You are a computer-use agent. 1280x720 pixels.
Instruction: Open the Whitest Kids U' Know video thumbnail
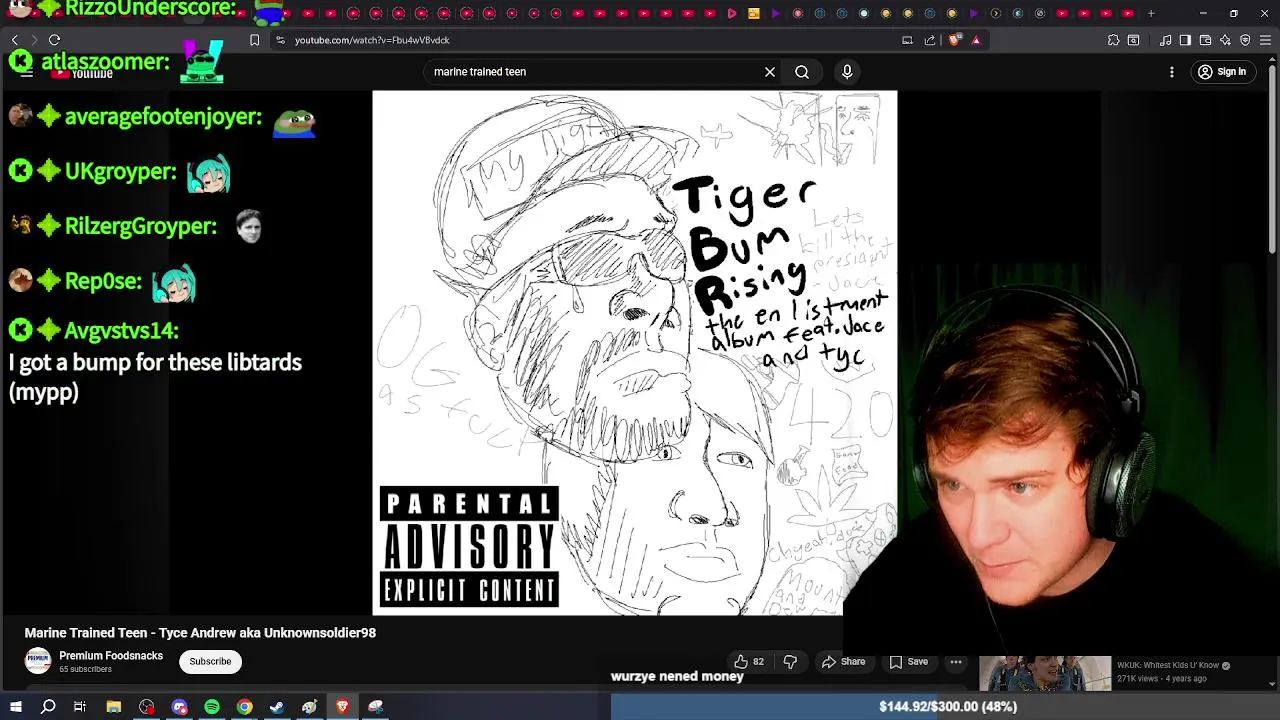(x=1044, y=673)
